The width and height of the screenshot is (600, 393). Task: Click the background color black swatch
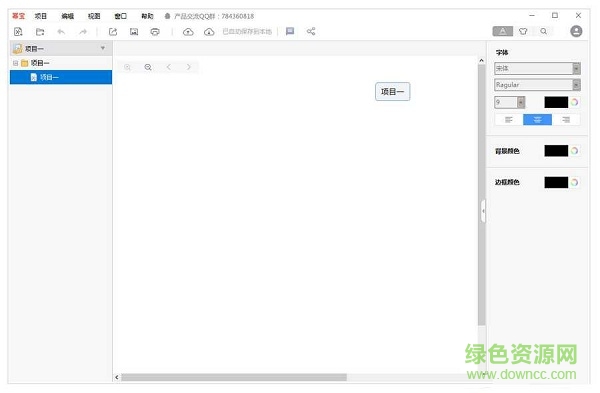(556, 151)
